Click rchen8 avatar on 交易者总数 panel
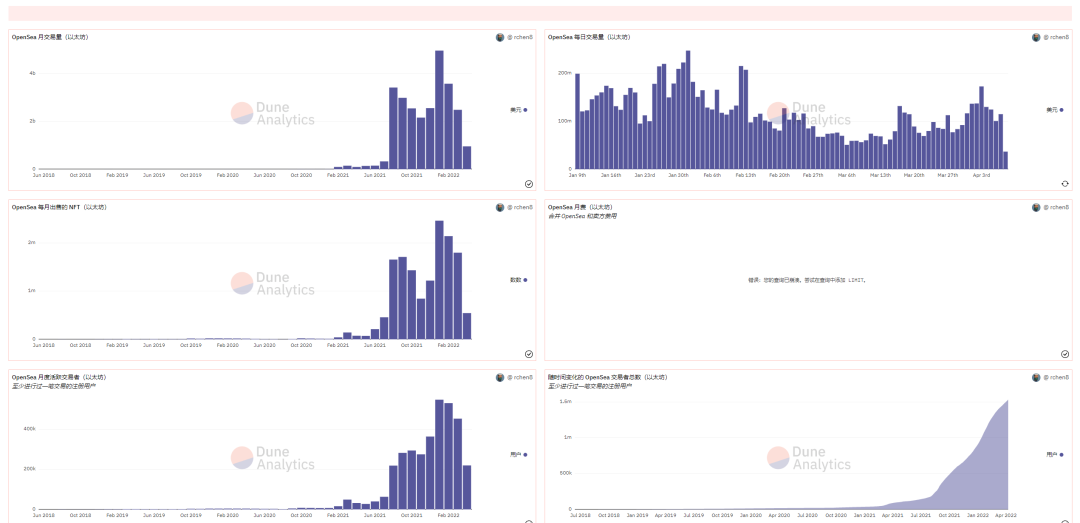Screen dimensions: 1080x523 [1036, 378]
